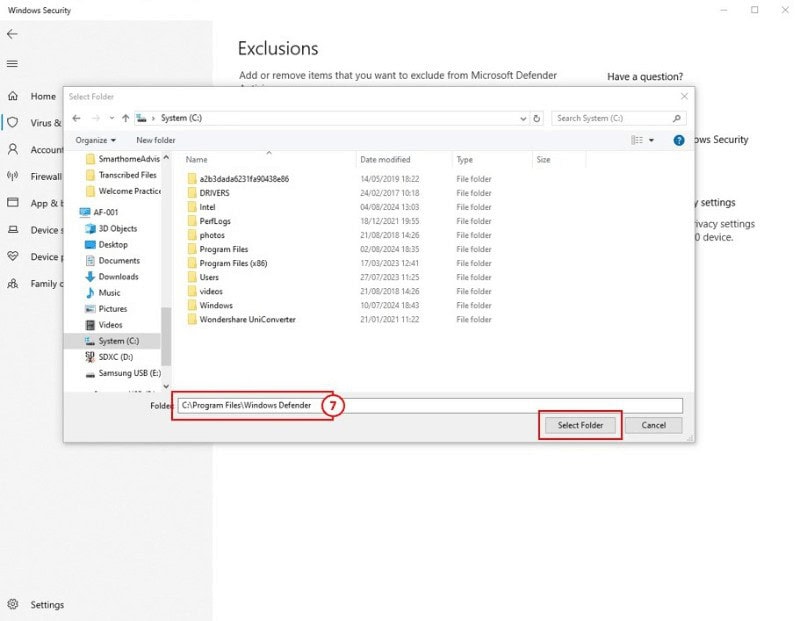Click the Cancel button
The width and height of the screenshot is (800, 621).
coord(654,425)
